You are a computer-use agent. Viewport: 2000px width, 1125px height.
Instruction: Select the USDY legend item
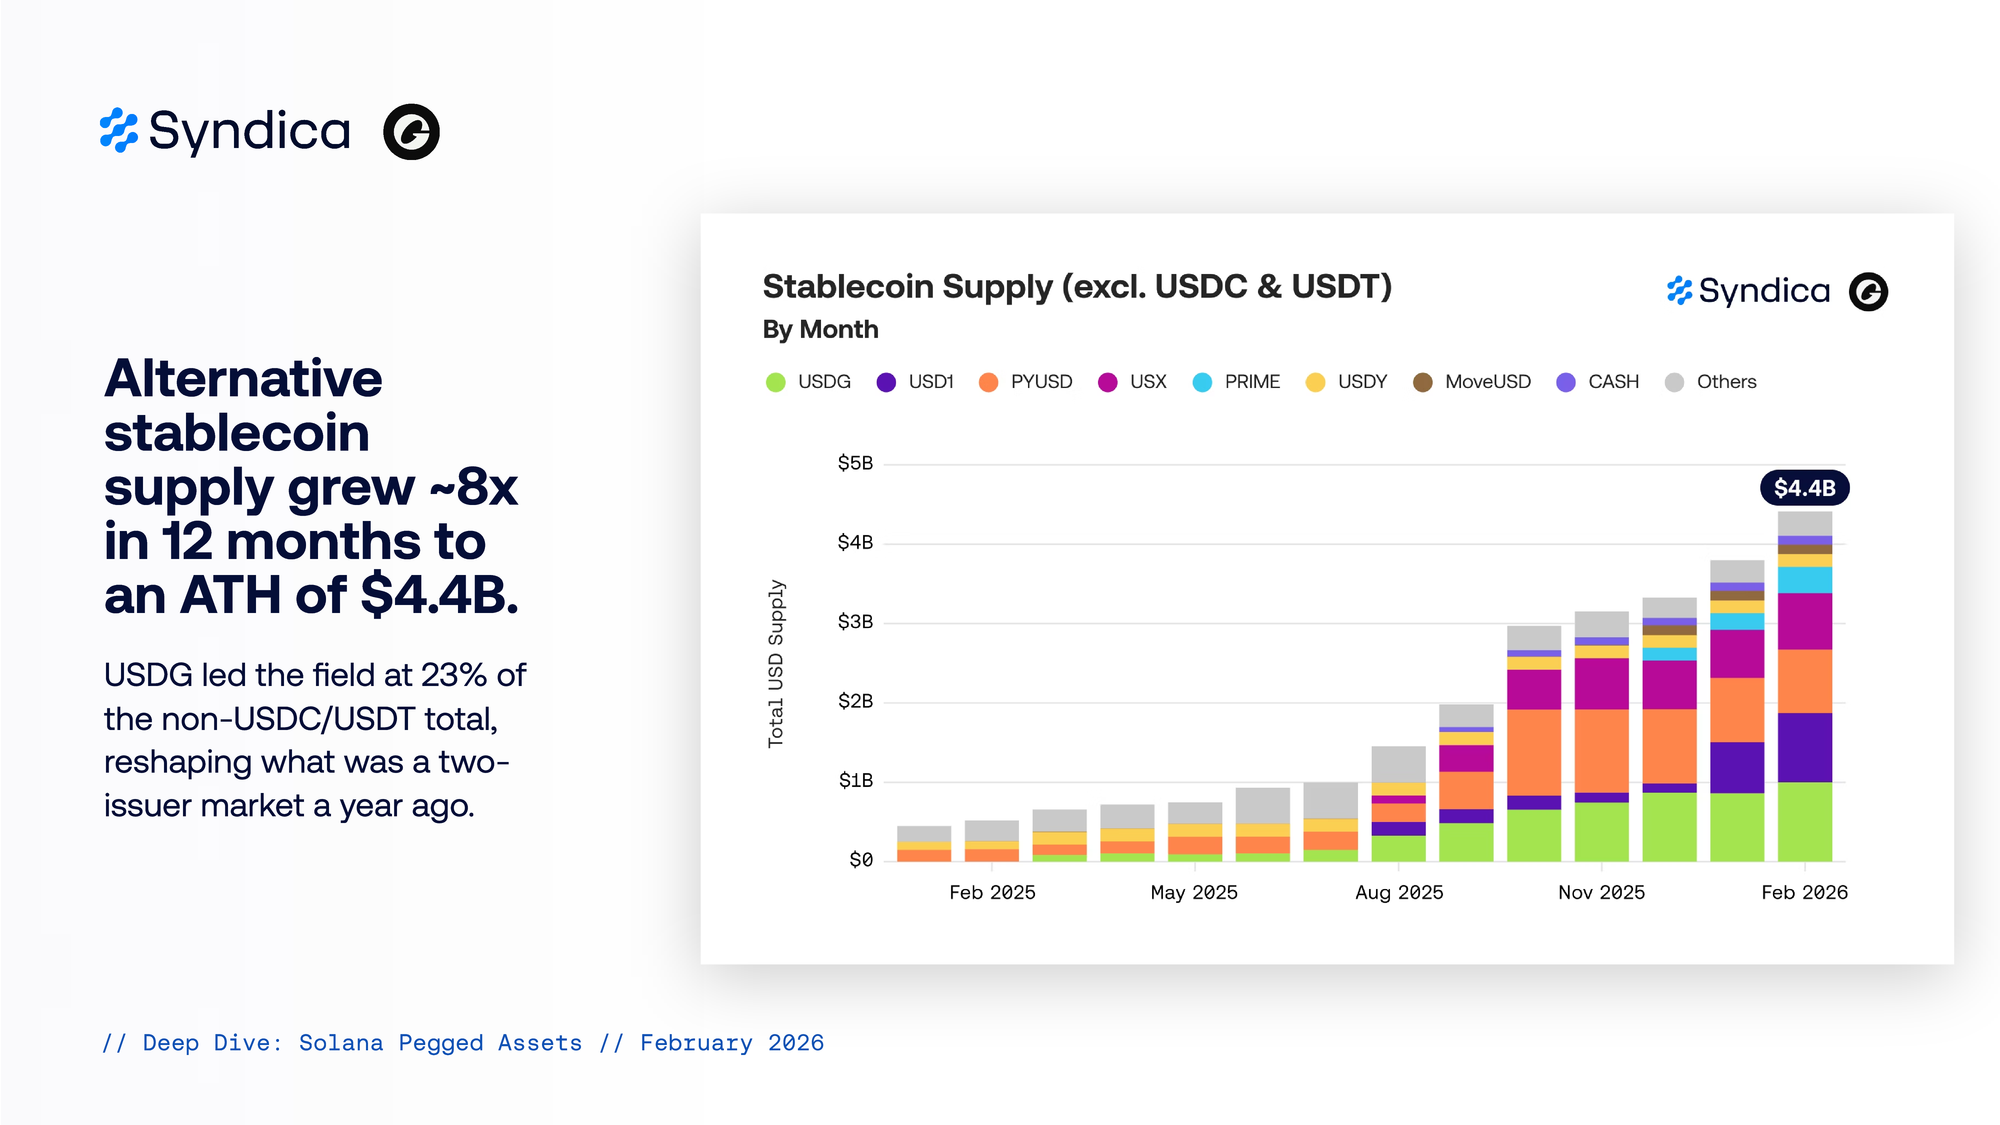tap(1347, 382)
